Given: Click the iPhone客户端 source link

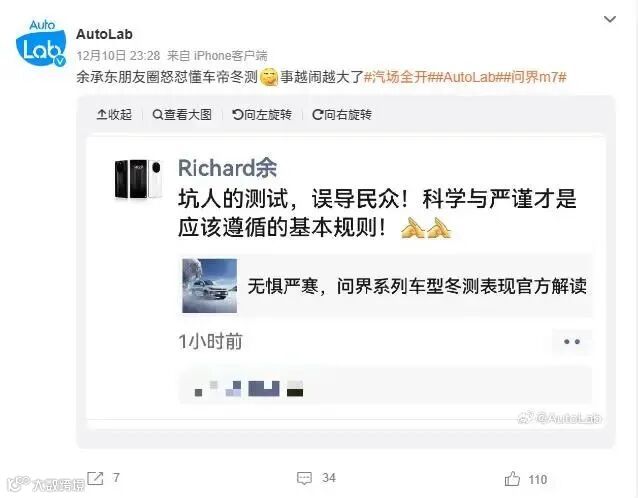Looking at the screenshot, I should [x=230, y=56].
